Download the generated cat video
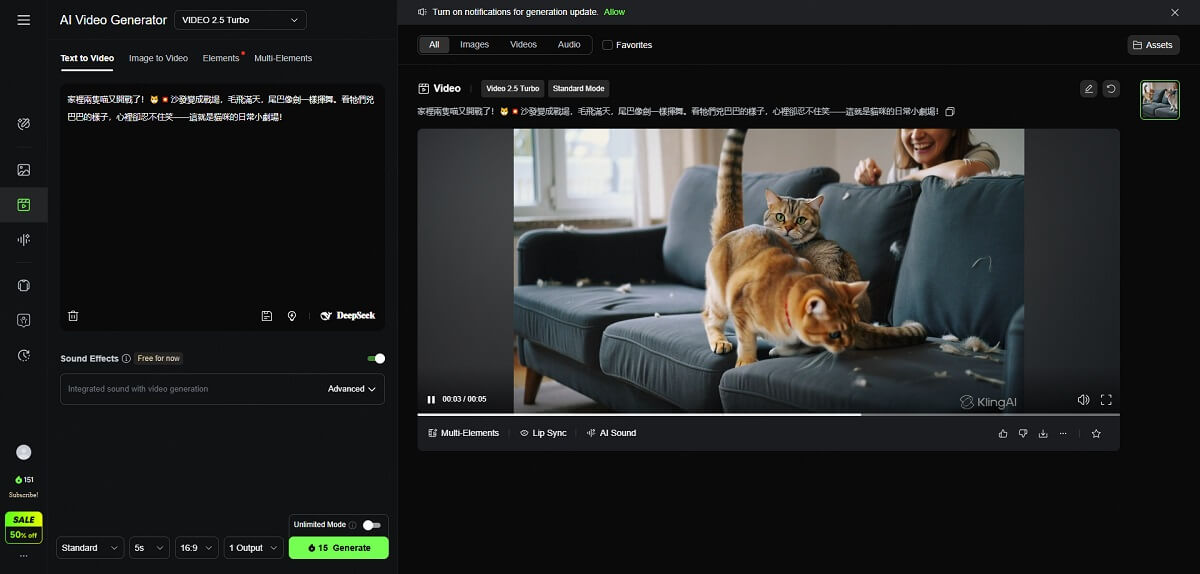1200x574 pixels. click(x=1043, y=433)
